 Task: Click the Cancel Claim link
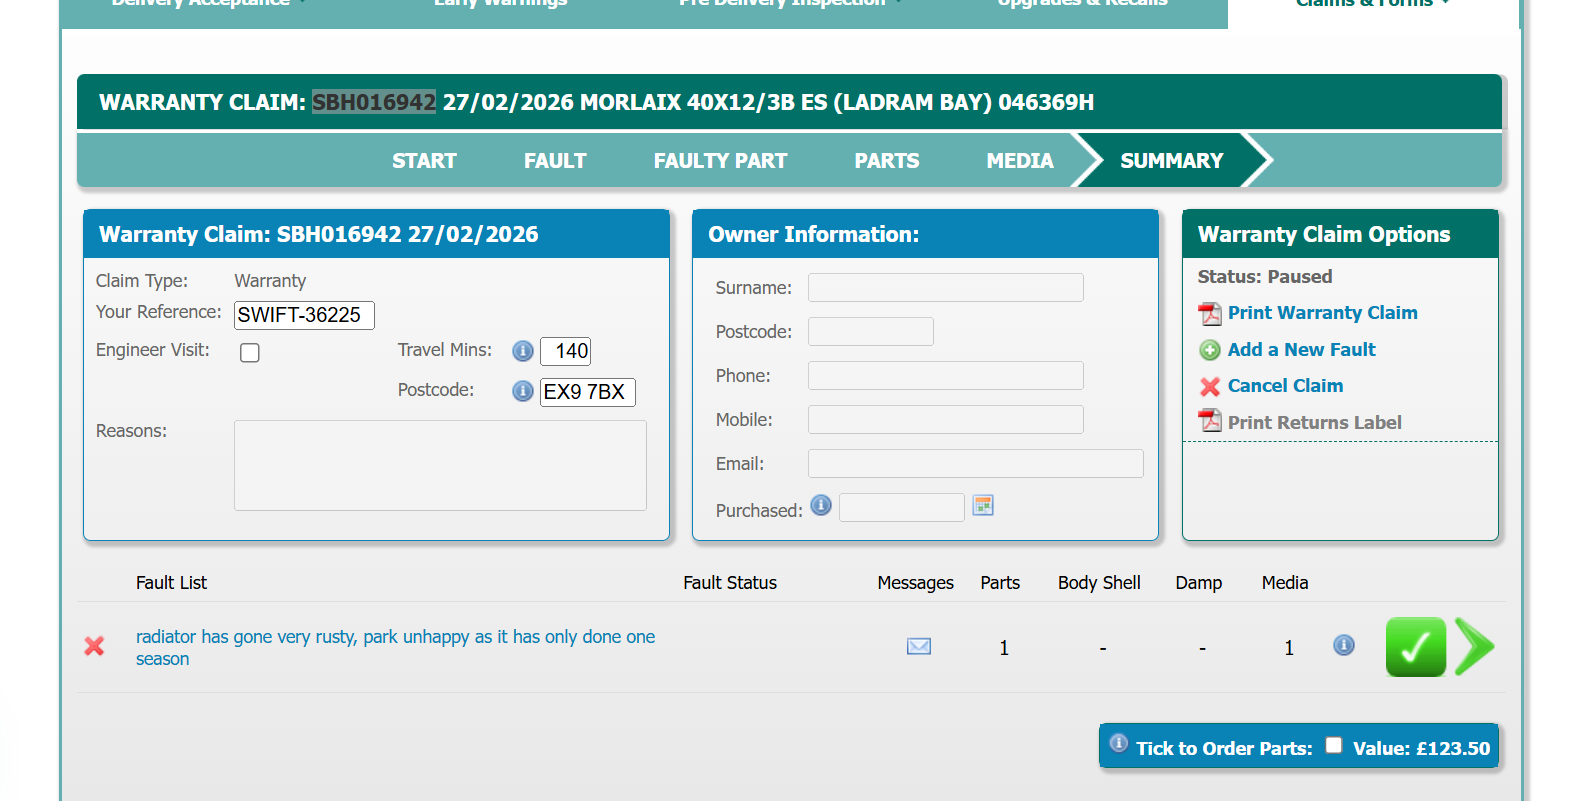coord(1284,386)
